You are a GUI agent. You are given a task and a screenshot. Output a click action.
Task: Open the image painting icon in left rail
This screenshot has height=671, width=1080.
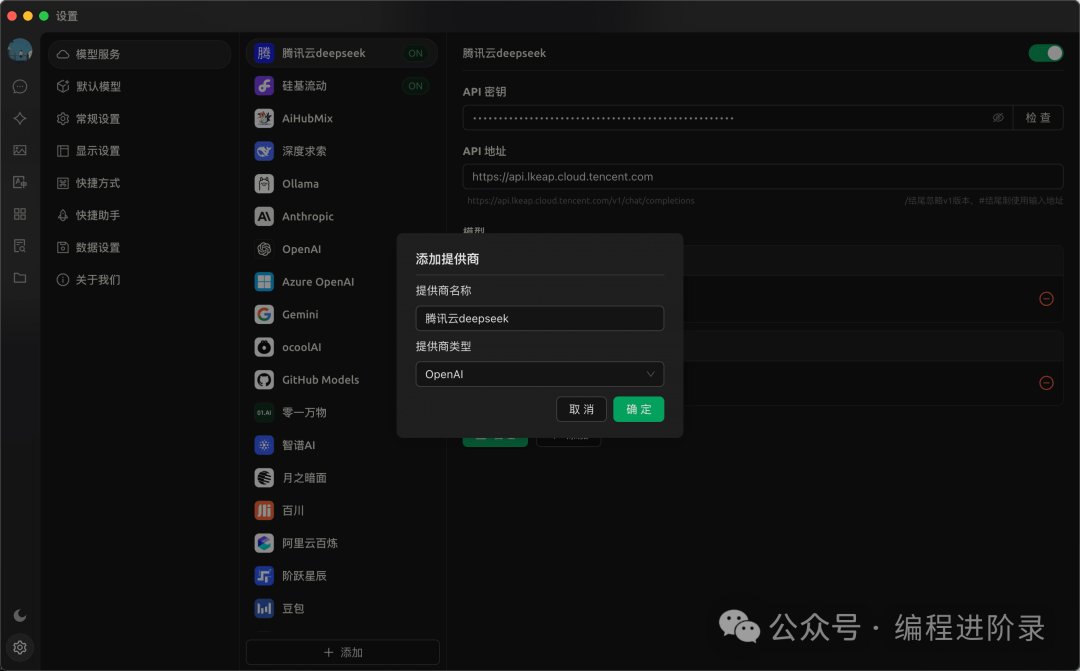point(20,150)
